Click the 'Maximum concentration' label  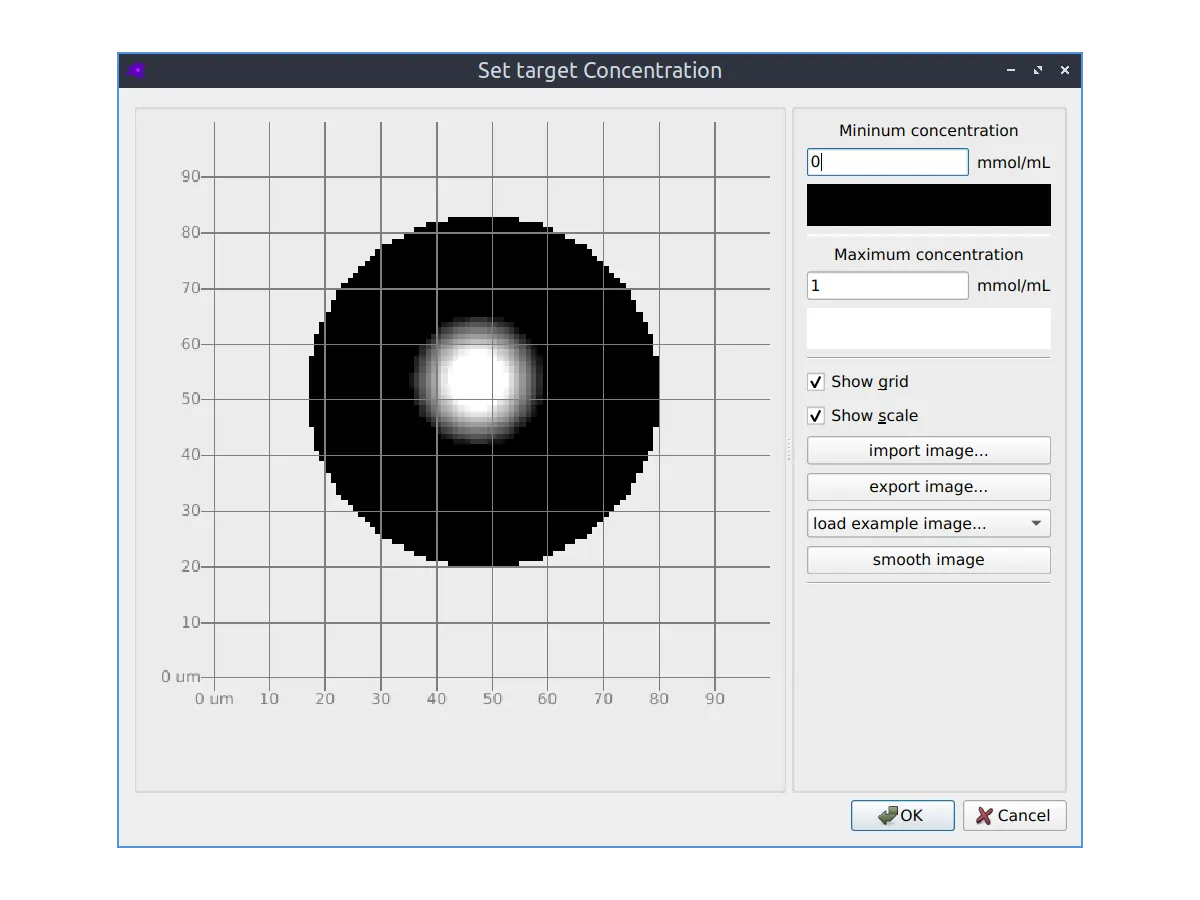(x=929, y=254)
